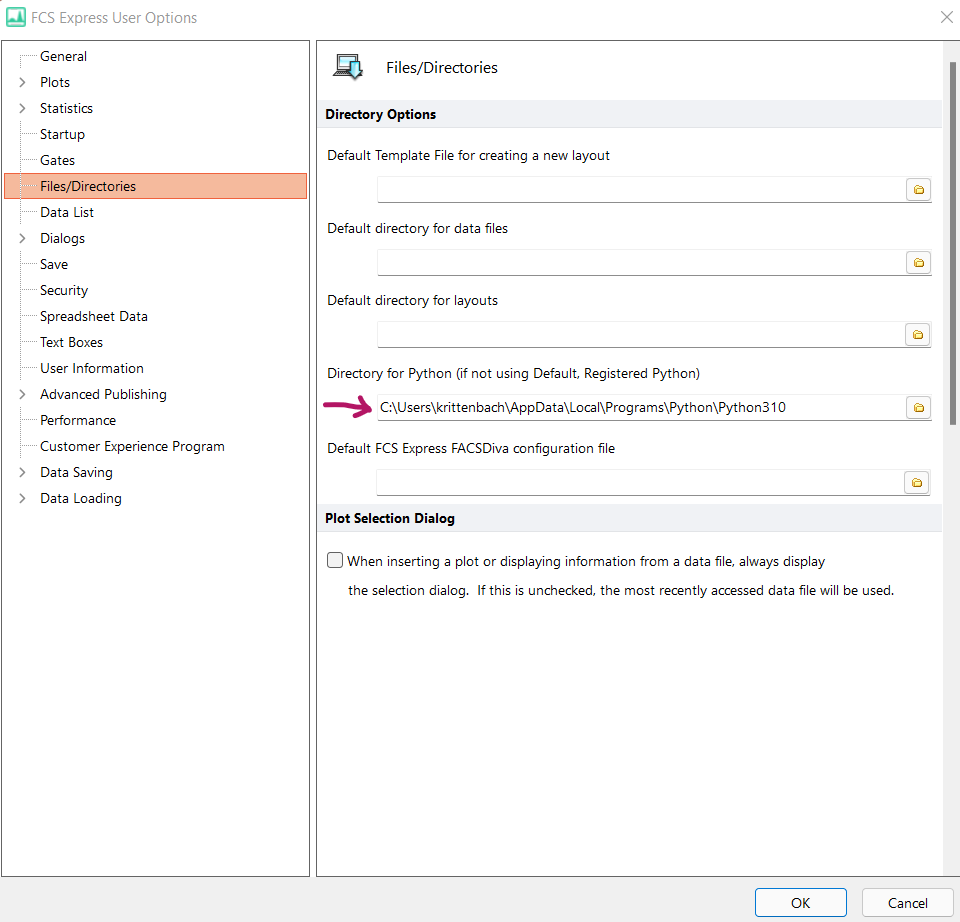Screen dimensions: 960x922
Task: Click the FCS Express title bar icon
Action: coord(16,17)
